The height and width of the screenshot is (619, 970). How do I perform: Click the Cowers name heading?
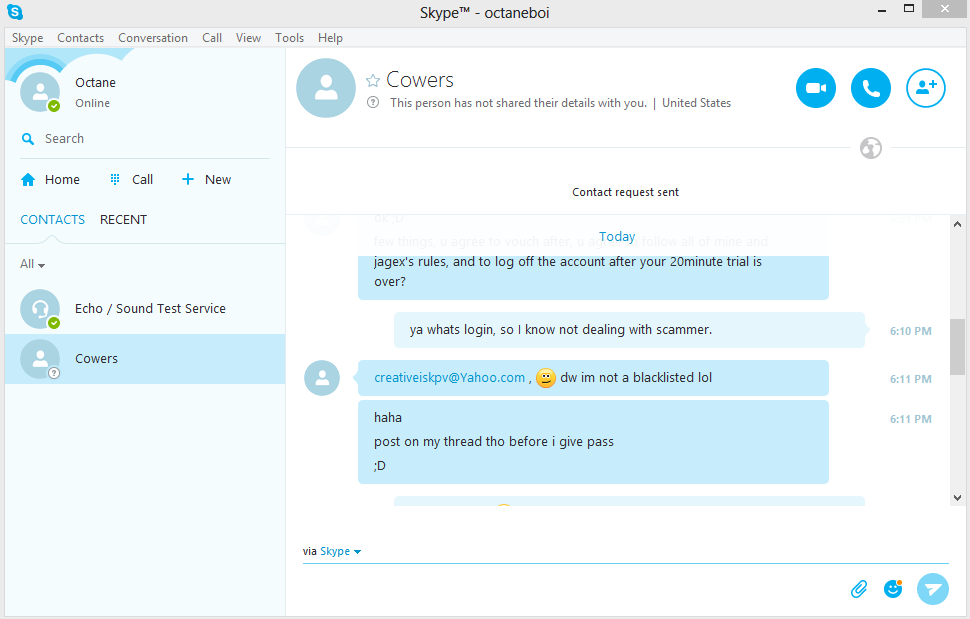click(x=419, y=80)
